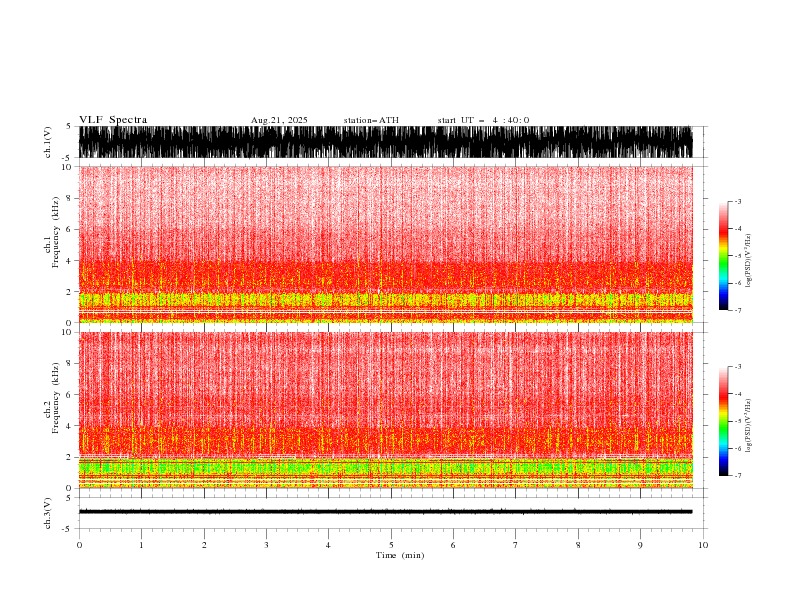Click the lower colorbar's log(PSD)(V²/Hz) label

click(x=748, y=425)
